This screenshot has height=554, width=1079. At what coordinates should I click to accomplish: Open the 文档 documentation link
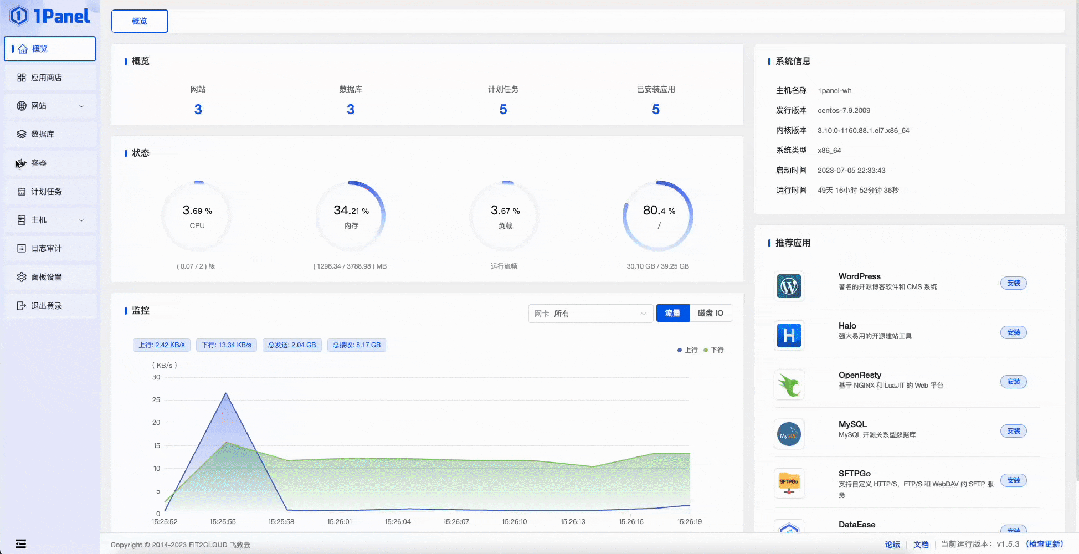point(921,544)
